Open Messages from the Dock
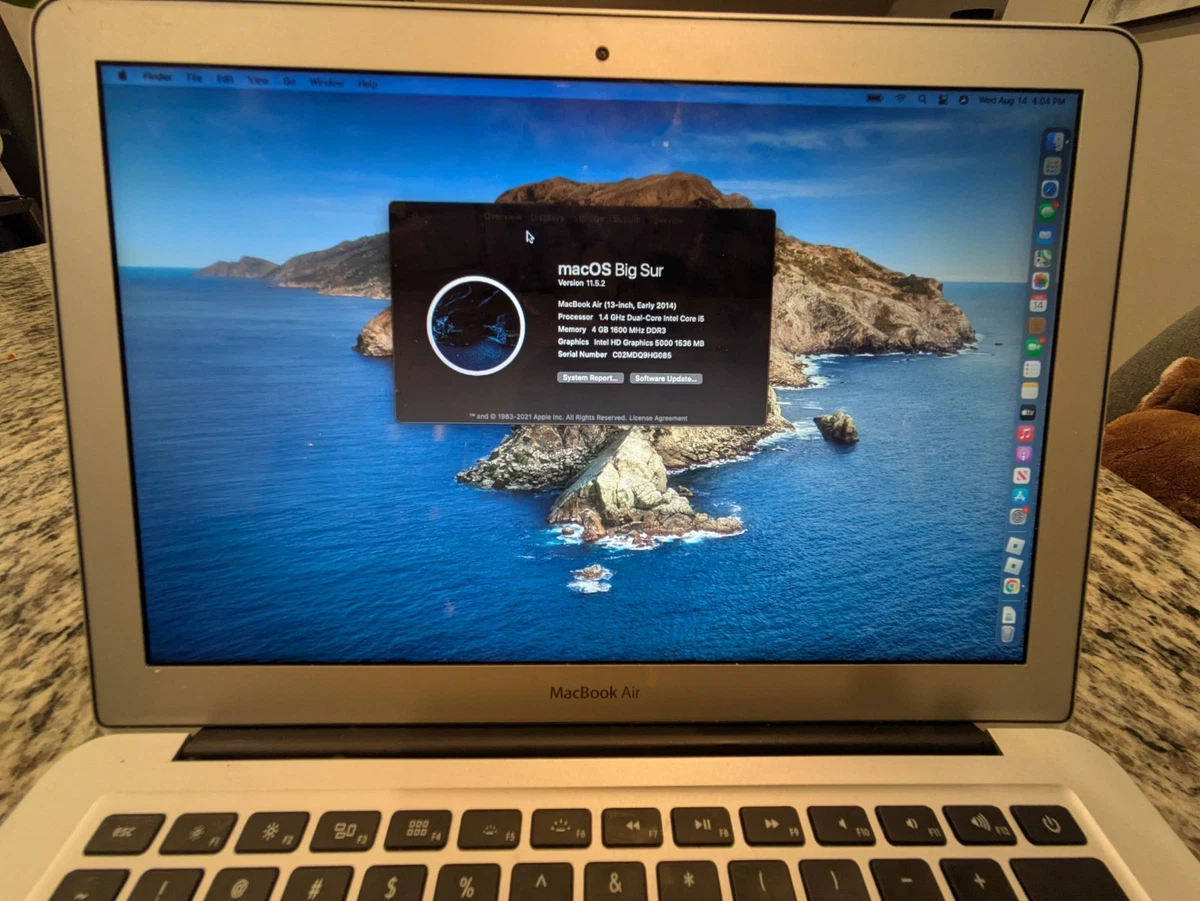The image size is (1200, 901). click(x=1047, y=209)
